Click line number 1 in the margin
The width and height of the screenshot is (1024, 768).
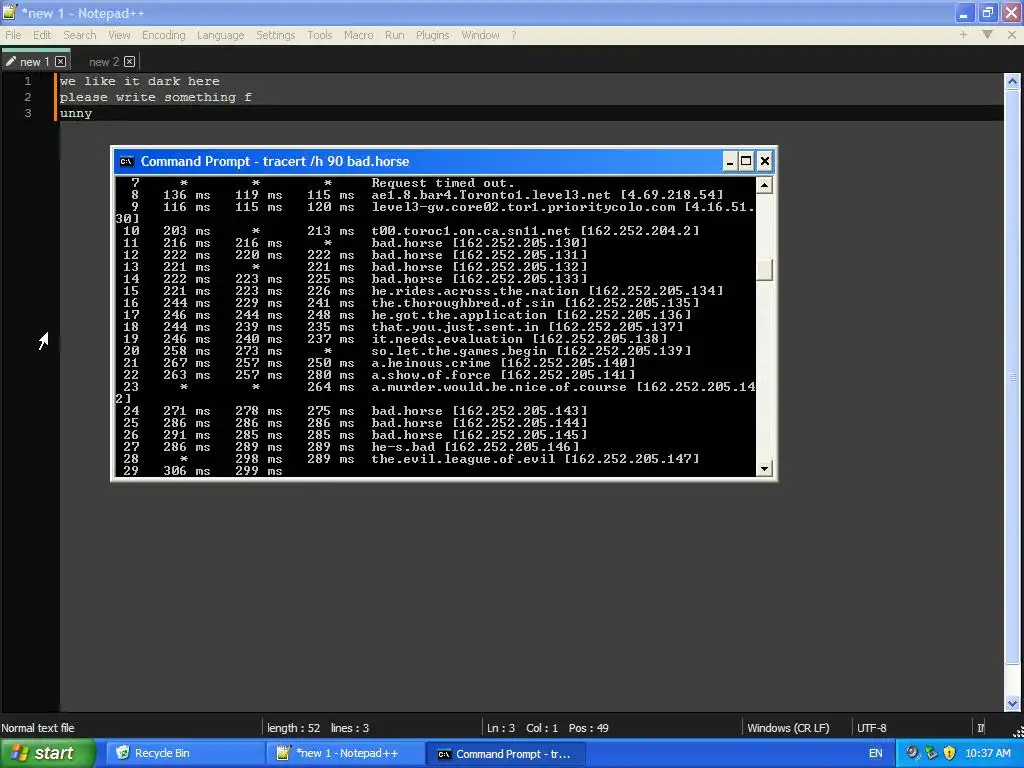(27, 81)
